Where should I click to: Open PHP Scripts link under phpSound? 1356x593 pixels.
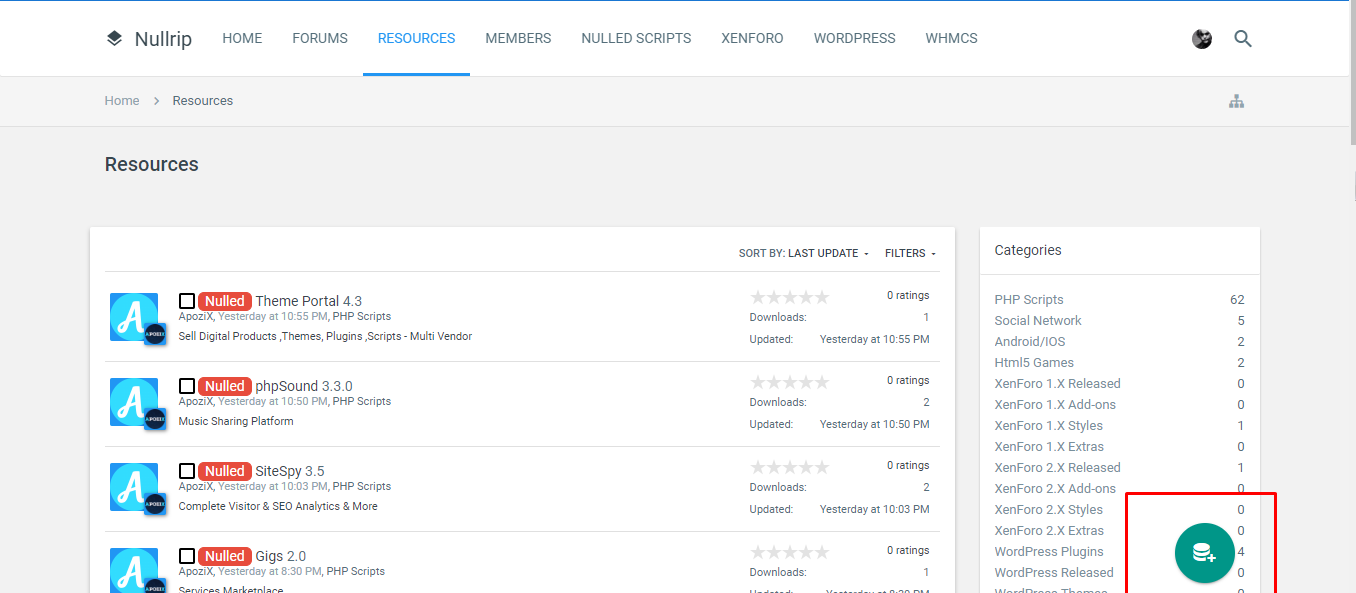click(x=362, y=401)
